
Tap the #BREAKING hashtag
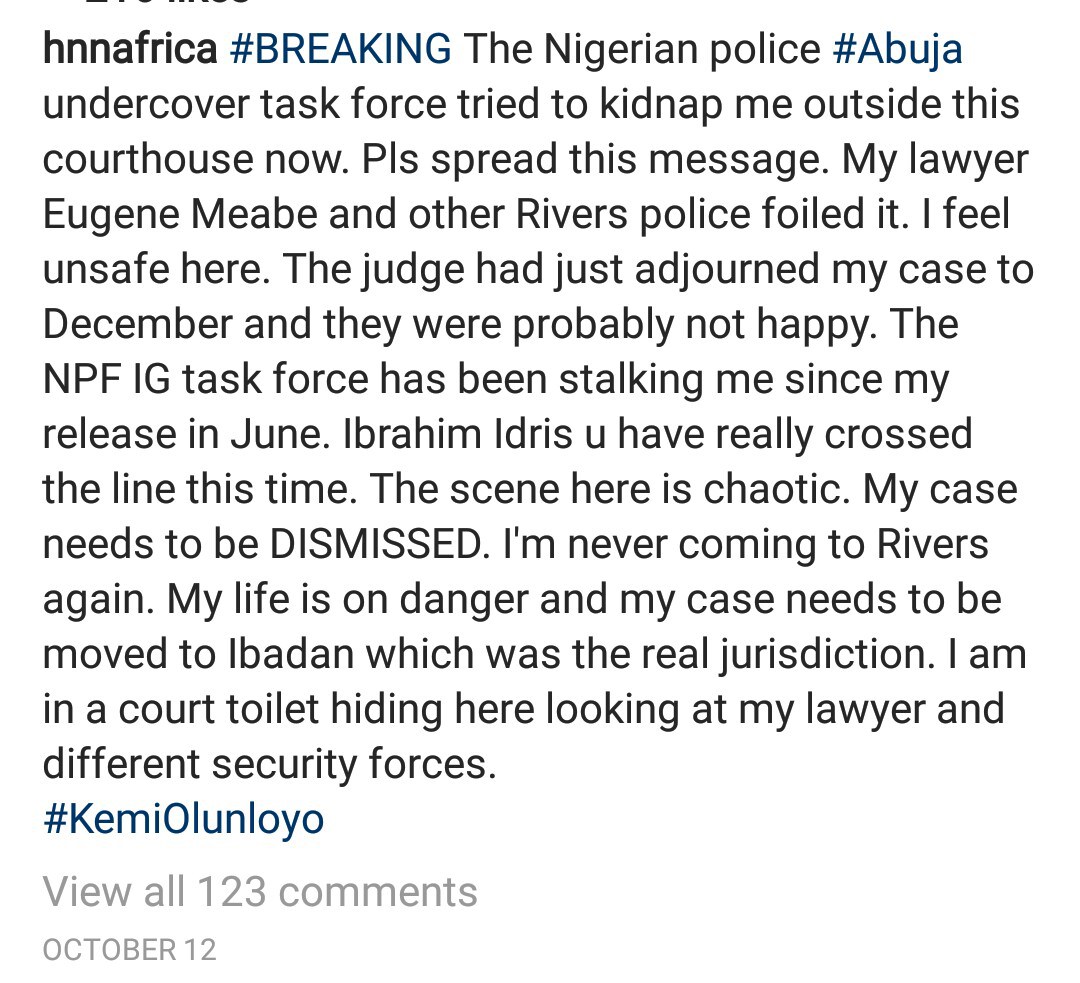(340, 49)
